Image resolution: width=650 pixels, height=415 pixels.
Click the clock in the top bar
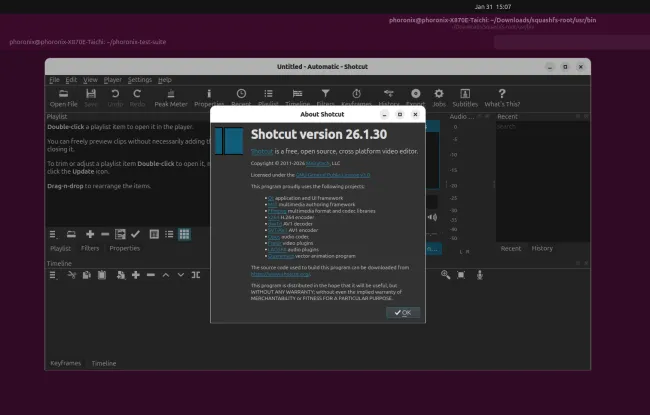[492, 7]
